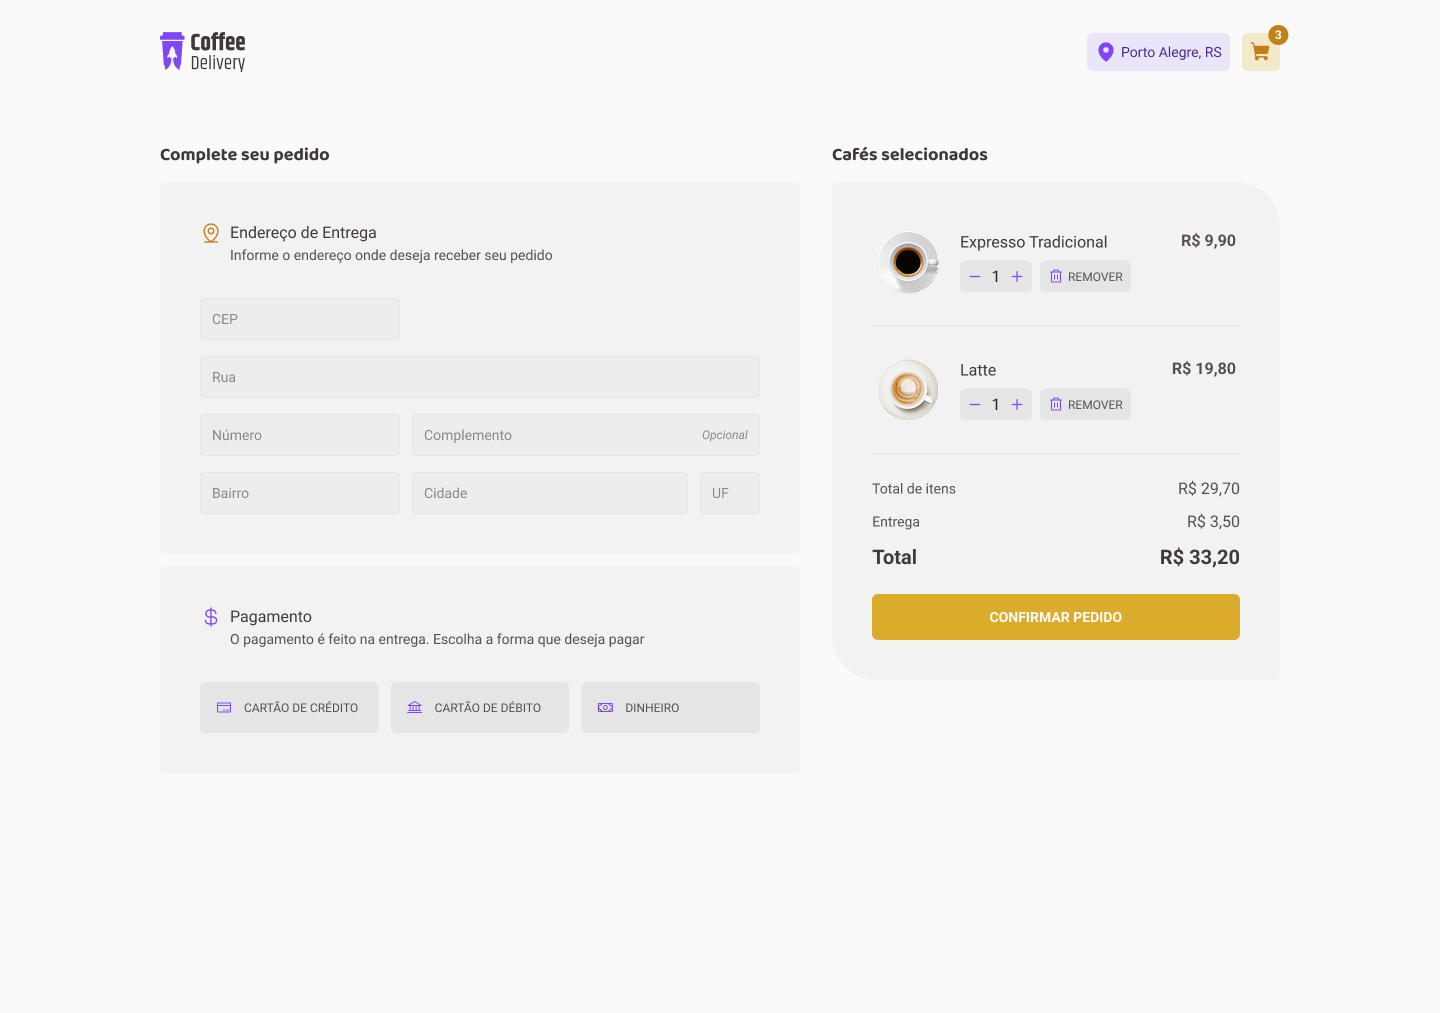Increase Latte quantity with the plus control
The width and height of the screenshot is (1440, 1013).
click(1017, 404)
